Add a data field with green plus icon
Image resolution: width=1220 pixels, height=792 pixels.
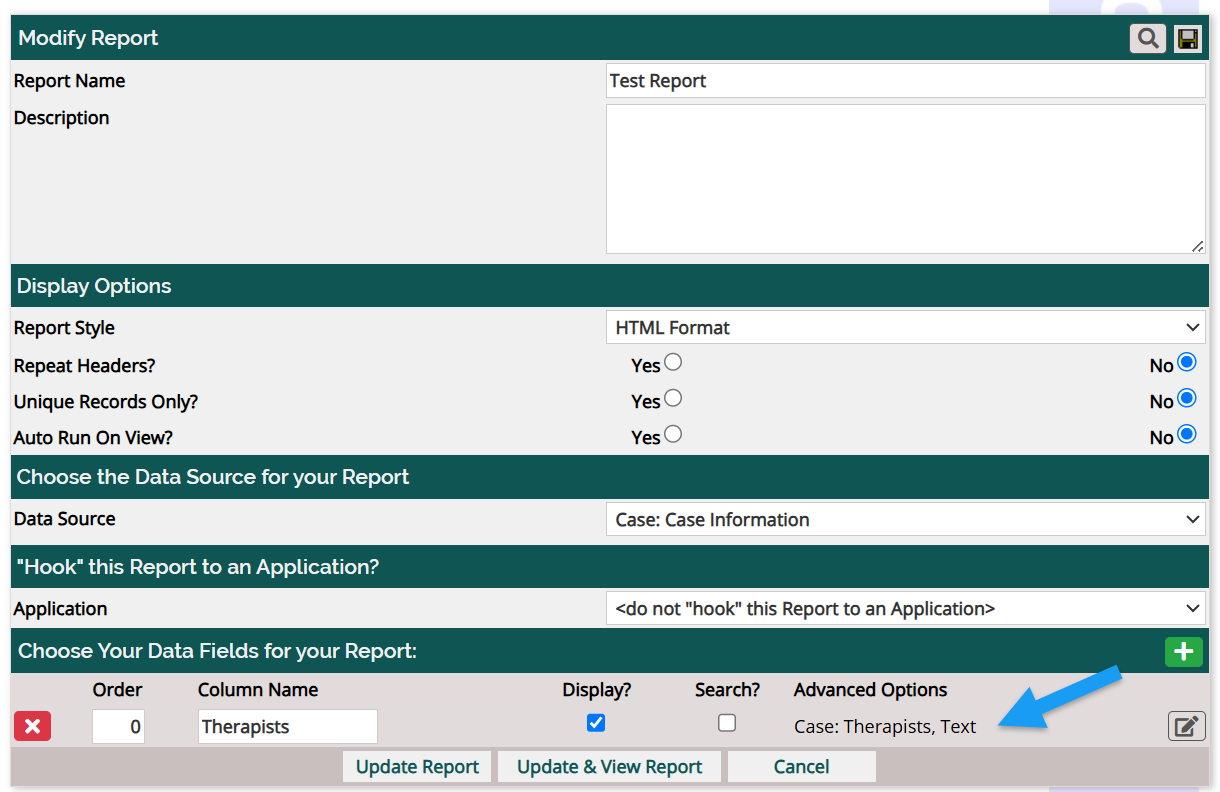[1184, 652]
